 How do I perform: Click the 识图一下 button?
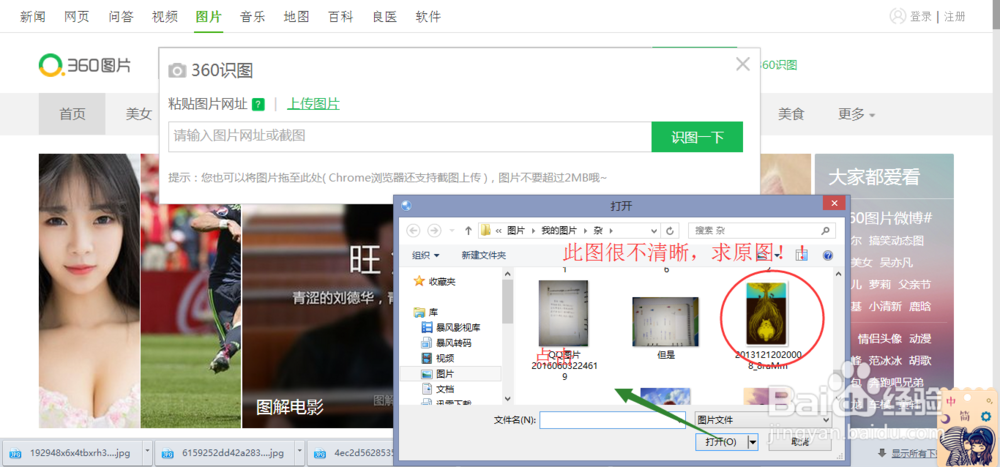[x=697, y=137]
